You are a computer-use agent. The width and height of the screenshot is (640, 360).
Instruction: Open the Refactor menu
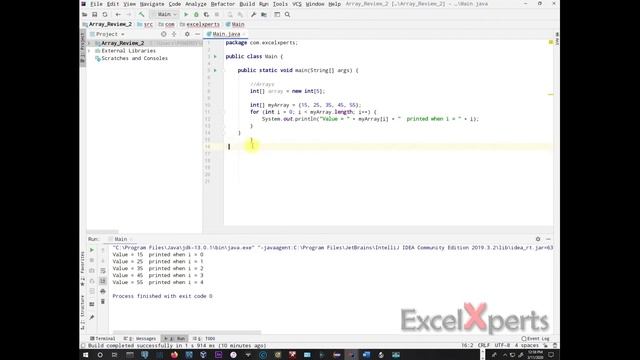(223, 4)
